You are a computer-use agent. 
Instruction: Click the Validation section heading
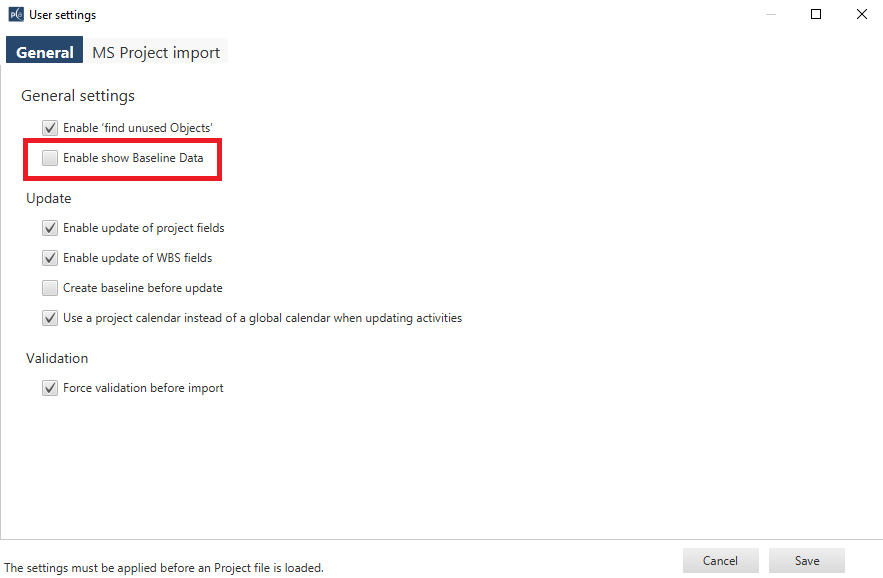click(x=57, y=358)
